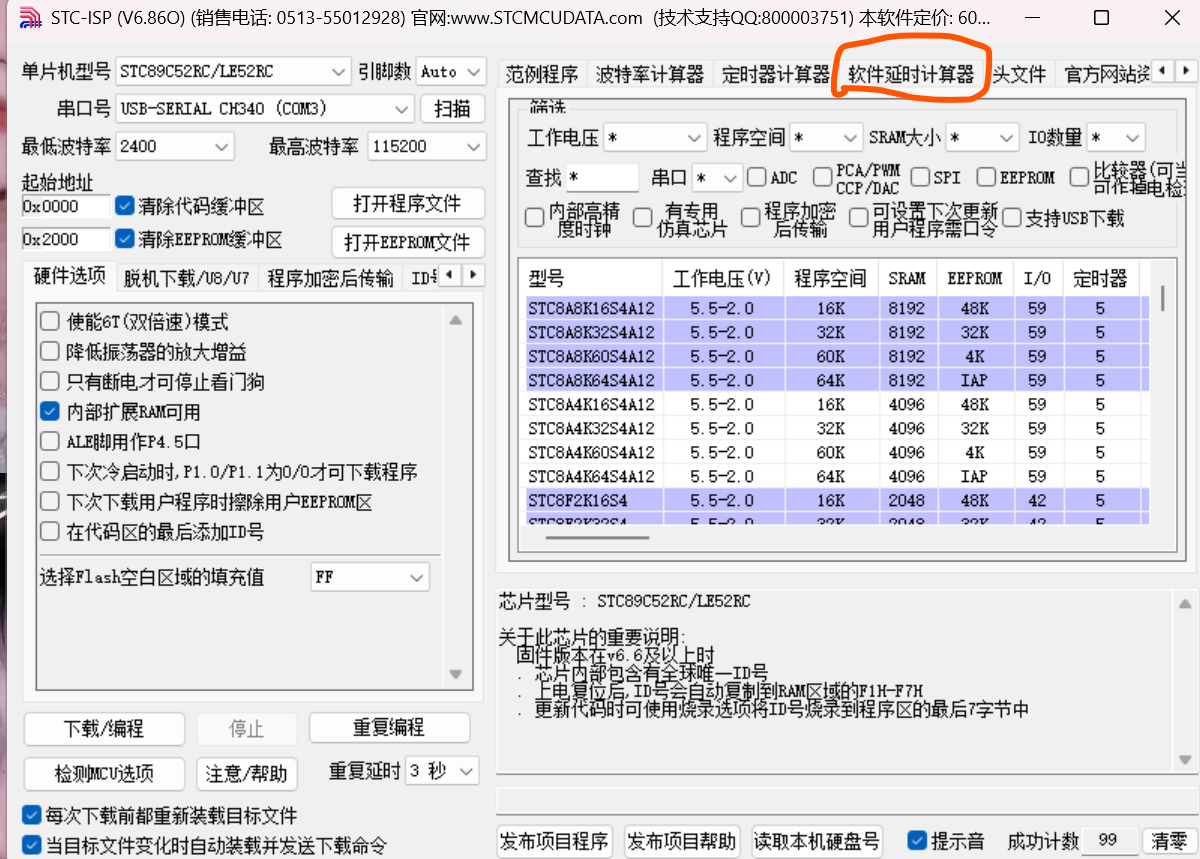Click 发布项目程序 button
This screenshot has height=859, width=1200.
tap(554, 841)
